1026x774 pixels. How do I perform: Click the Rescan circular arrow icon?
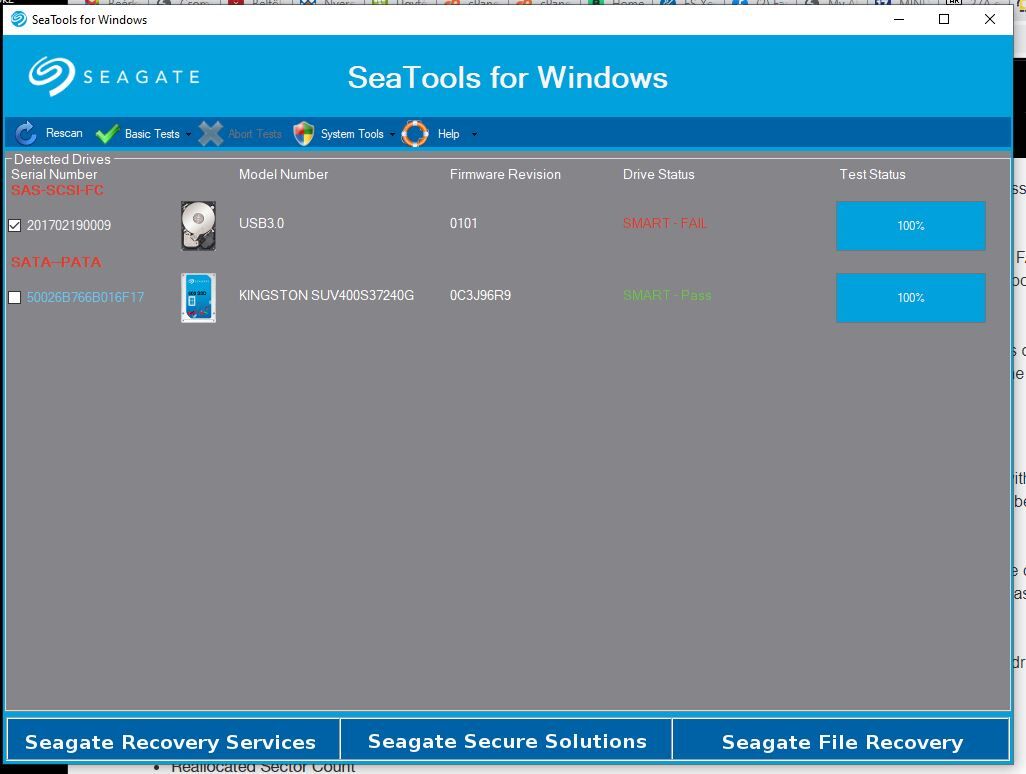coord(26,133)
